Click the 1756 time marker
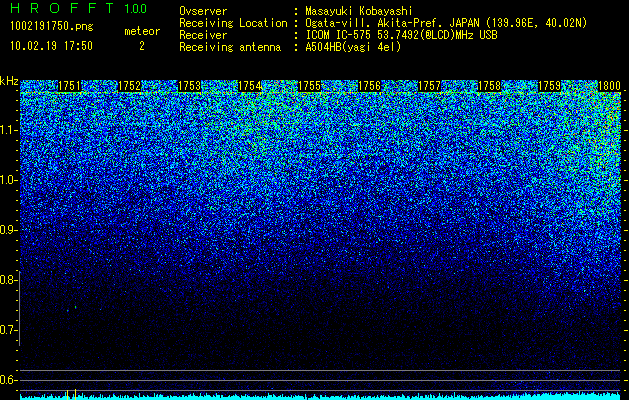629x400 pixels. 369,86
